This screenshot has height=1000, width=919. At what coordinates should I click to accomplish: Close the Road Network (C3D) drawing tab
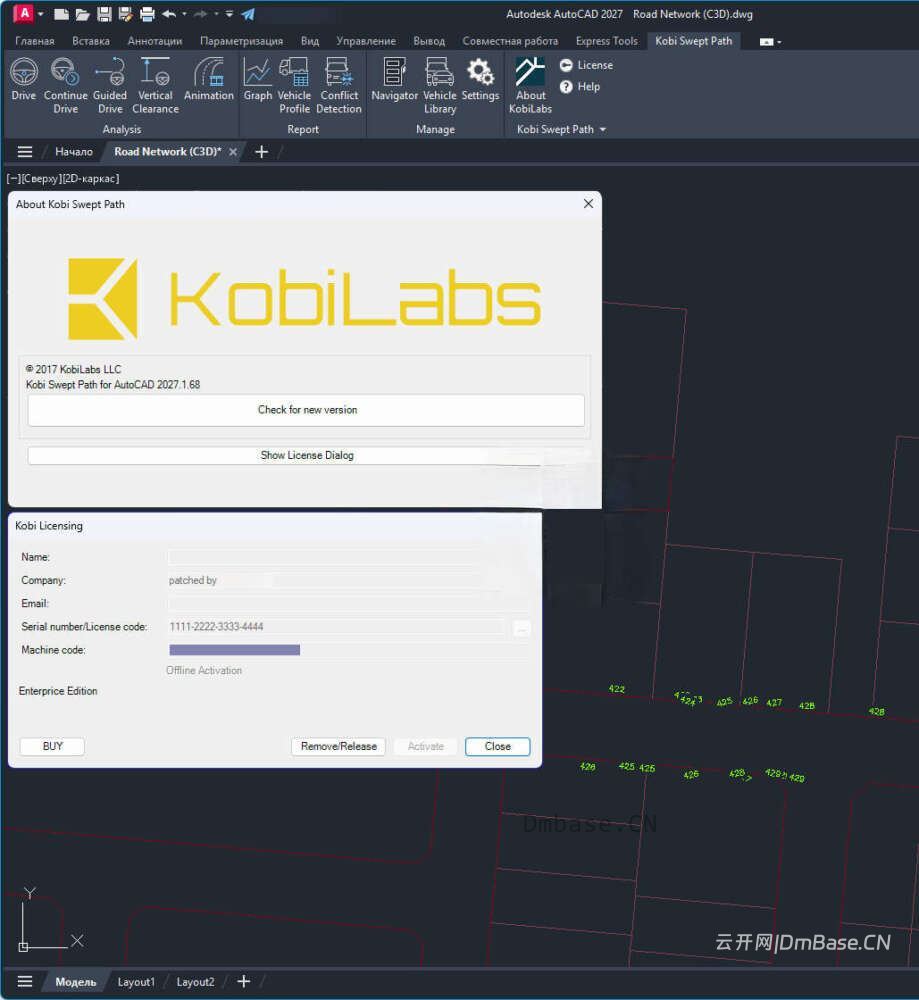[x=233, y=152]
